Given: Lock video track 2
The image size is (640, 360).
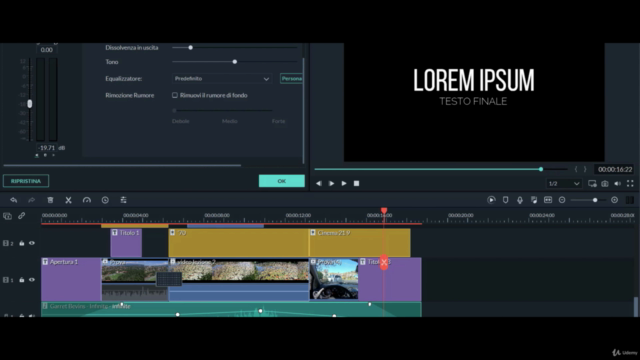Looking at the screenshot, I should 22,243.
